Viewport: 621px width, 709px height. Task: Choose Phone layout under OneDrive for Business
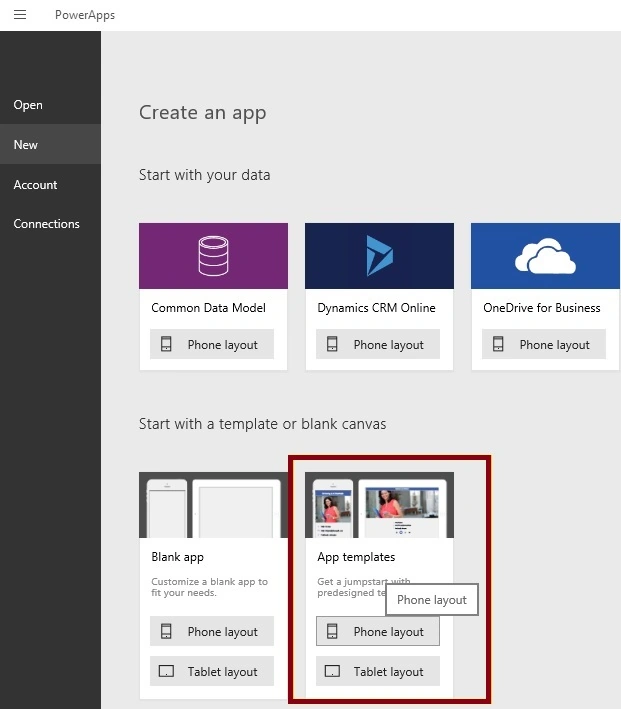pos(544,345)
